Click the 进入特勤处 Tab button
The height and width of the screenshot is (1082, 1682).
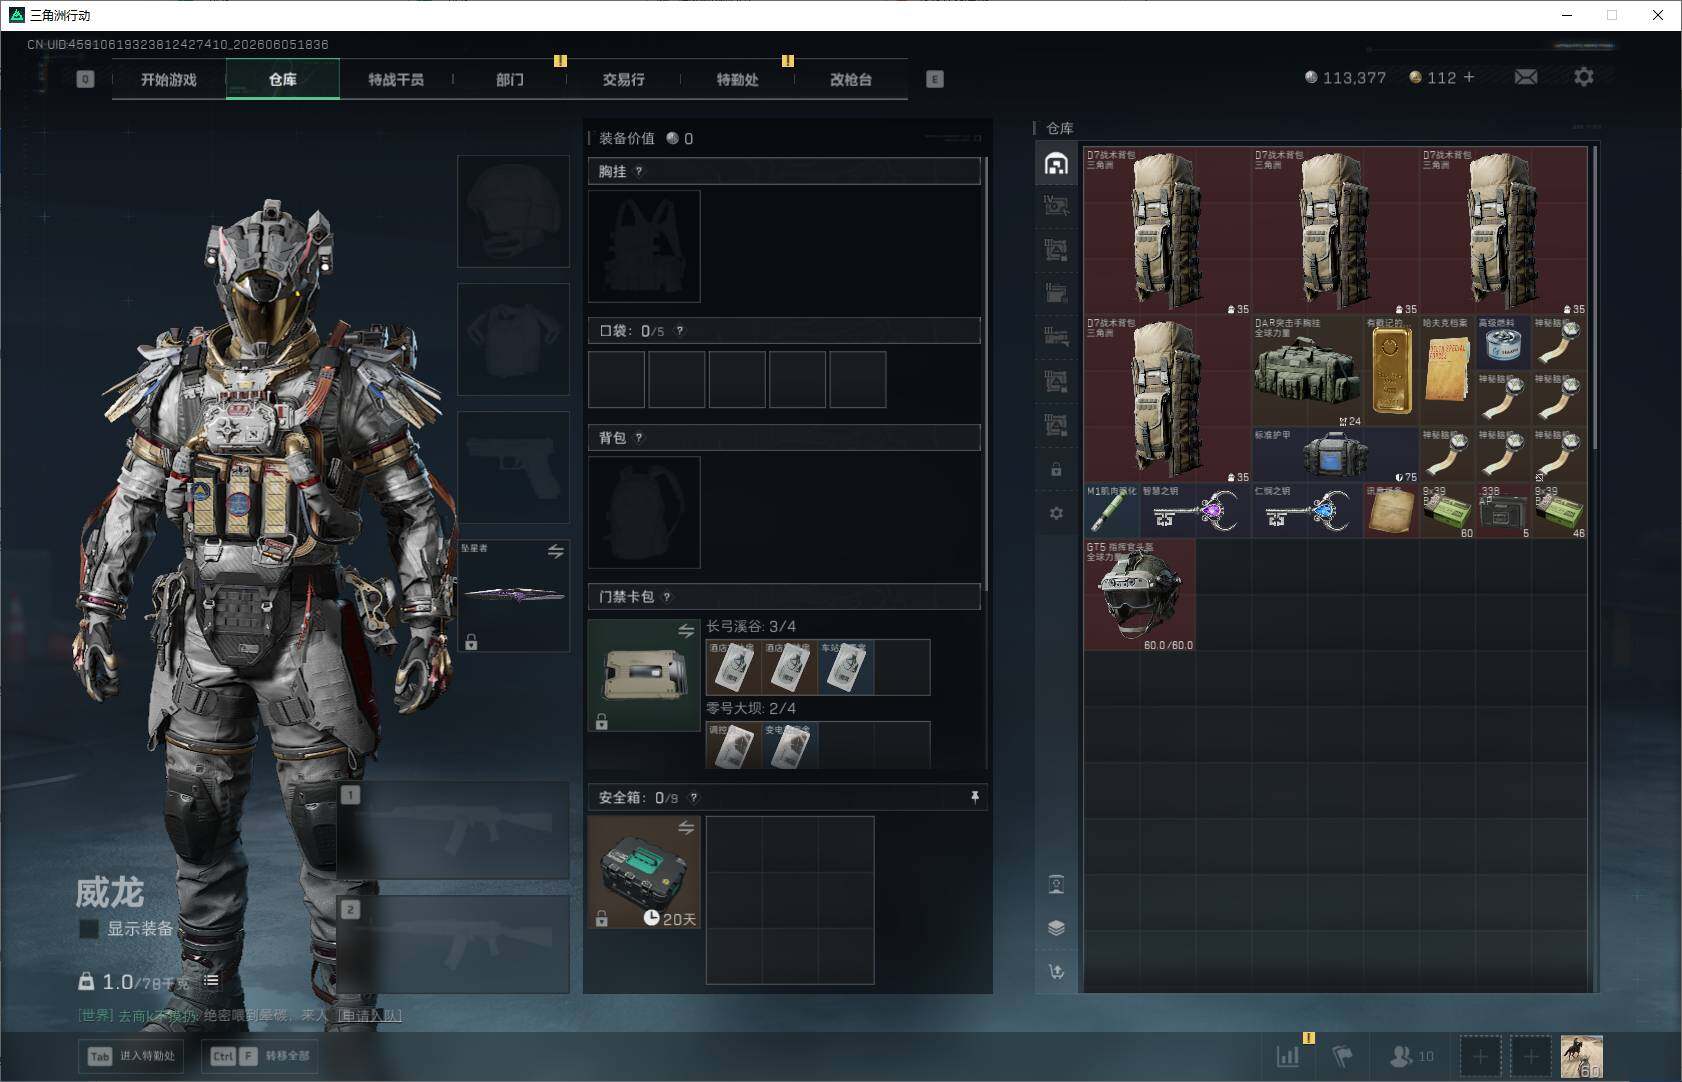(x=132, y=1056)
